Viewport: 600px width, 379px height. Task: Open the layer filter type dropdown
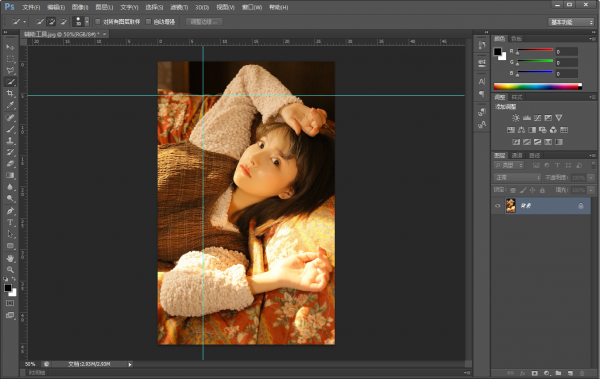tap(509, 165)
